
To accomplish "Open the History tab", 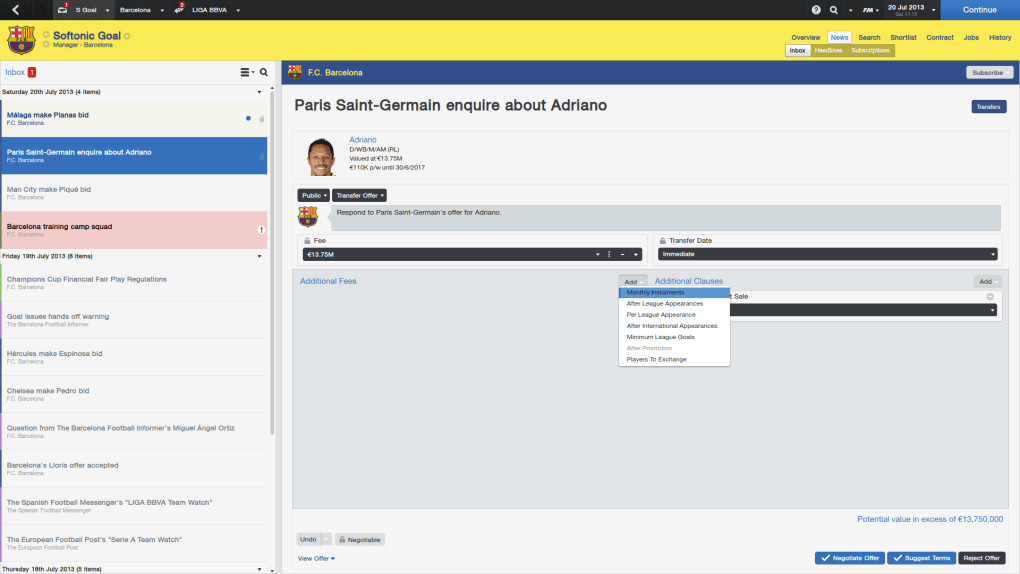I will point(1000,38).
